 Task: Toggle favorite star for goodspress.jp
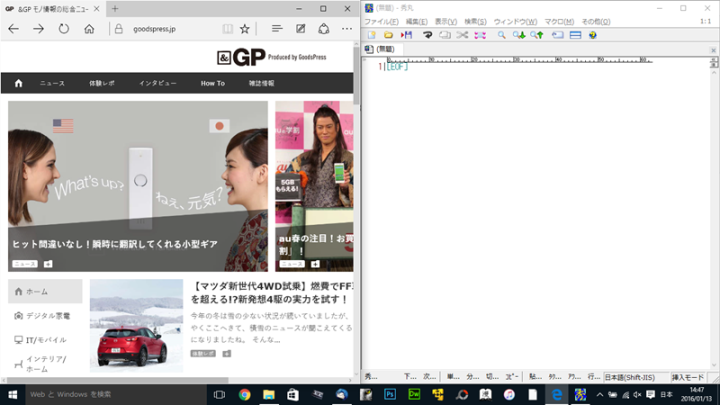click(245, 29)
